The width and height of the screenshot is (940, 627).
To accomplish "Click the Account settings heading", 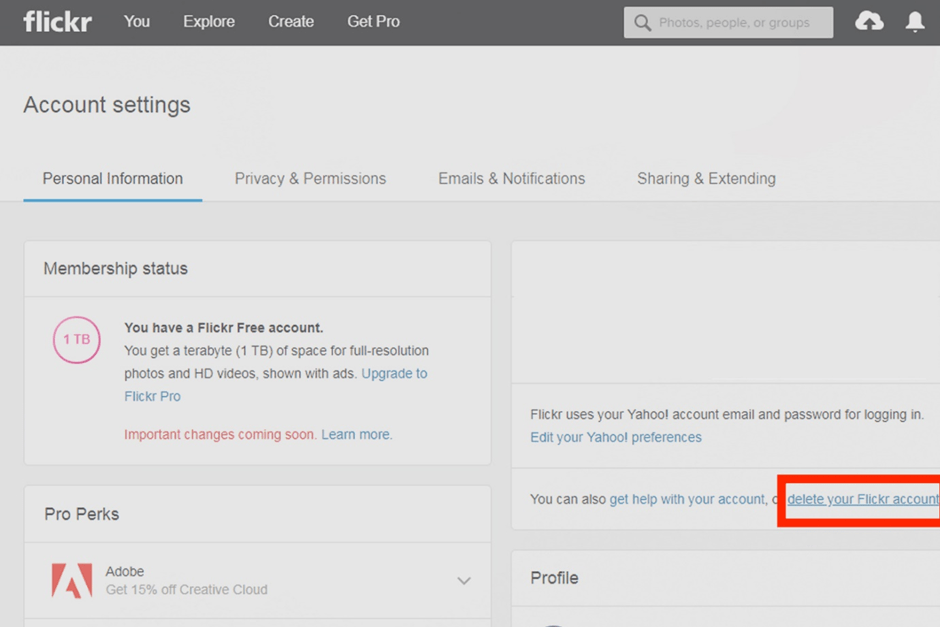I will tap(107, 105).
